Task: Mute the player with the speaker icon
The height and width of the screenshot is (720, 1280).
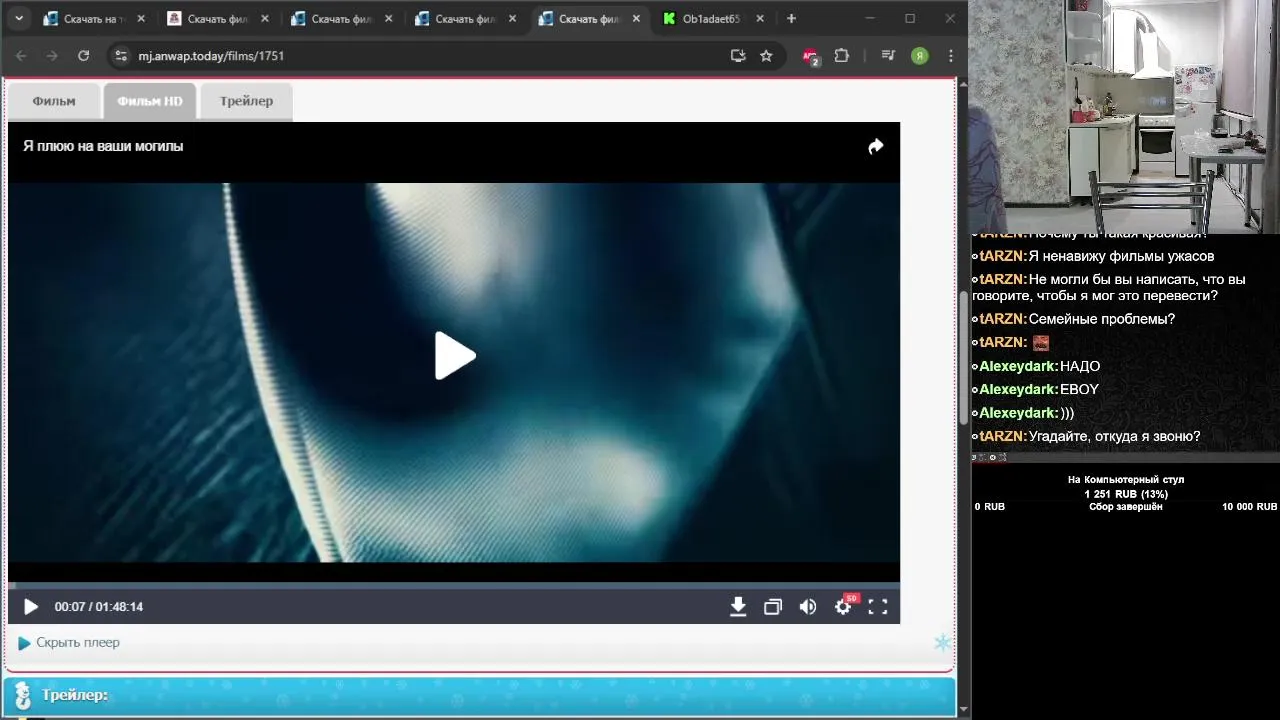Action: click(808, 607)
